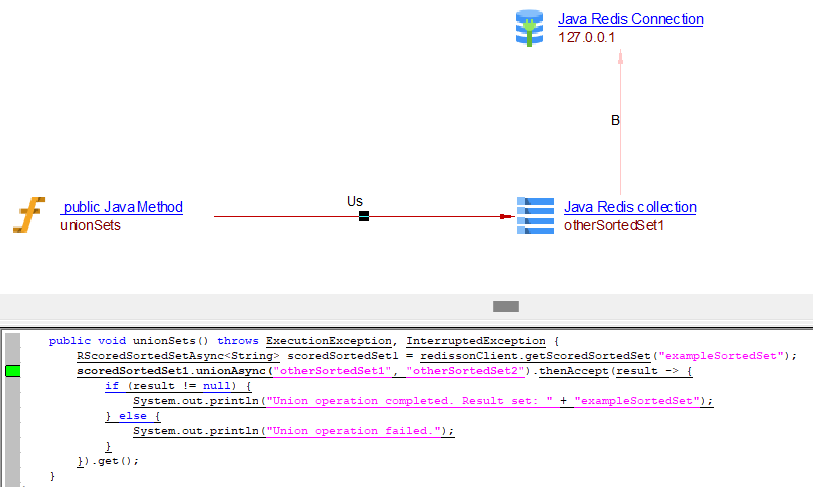Click the blue Java Redis collection icon
This screenshot has height=487, width=813.
click(535, 215)
